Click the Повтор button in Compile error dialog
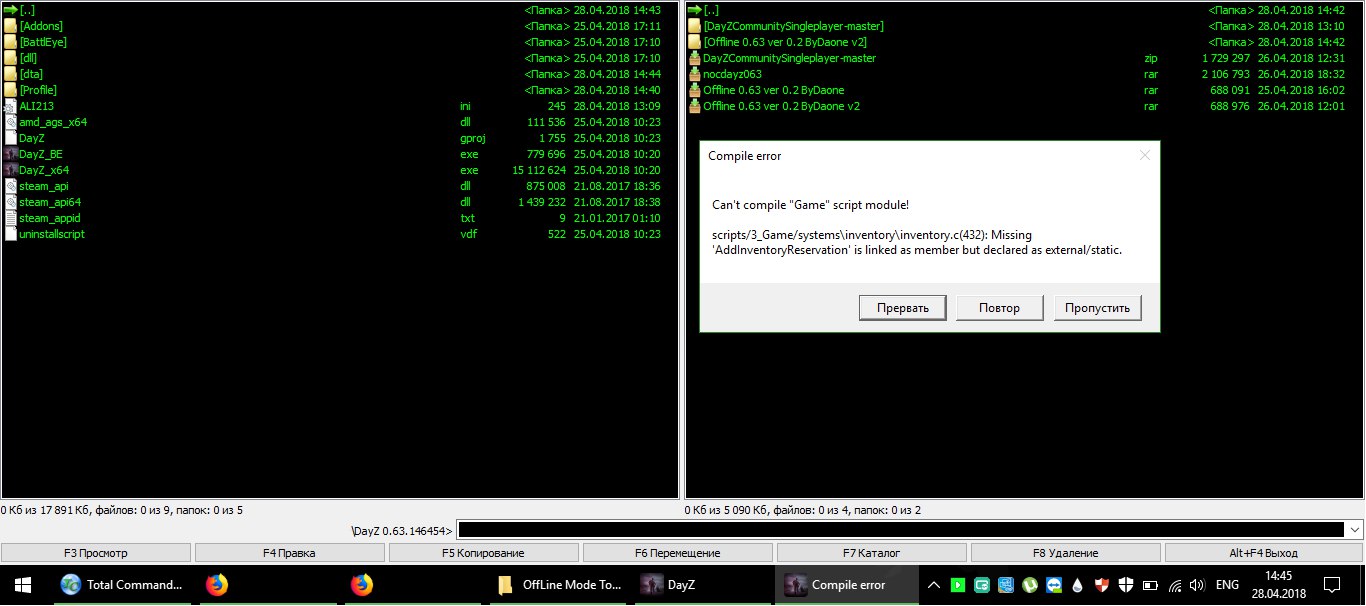1366x606 pixels. [1000, 308]
